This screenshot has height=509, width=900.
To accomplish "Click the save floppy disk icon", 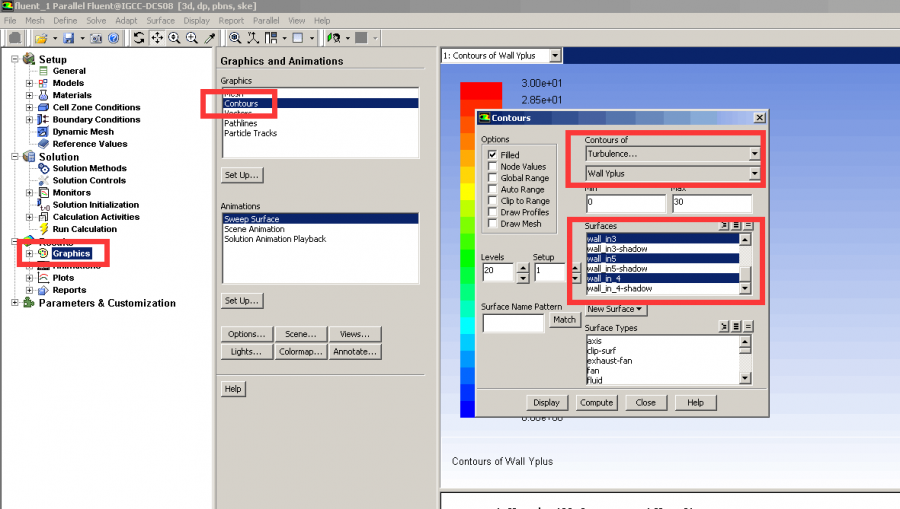I will pos(69,38).
